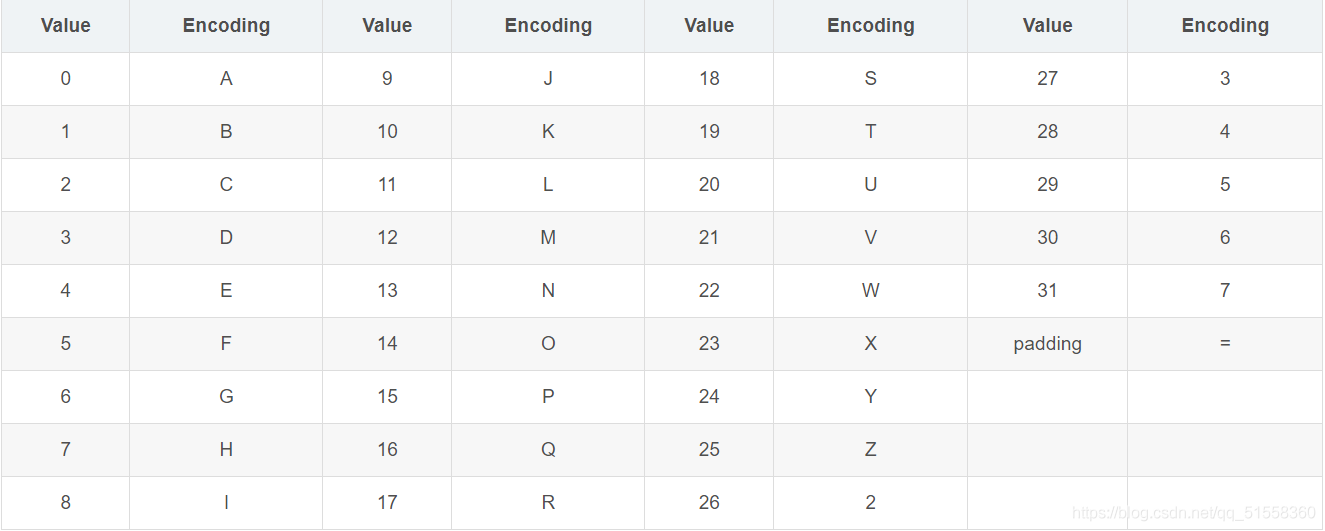The image size is (1325, 531).
Task: Select the cell with value 0
Action: [x=66, y=79]
